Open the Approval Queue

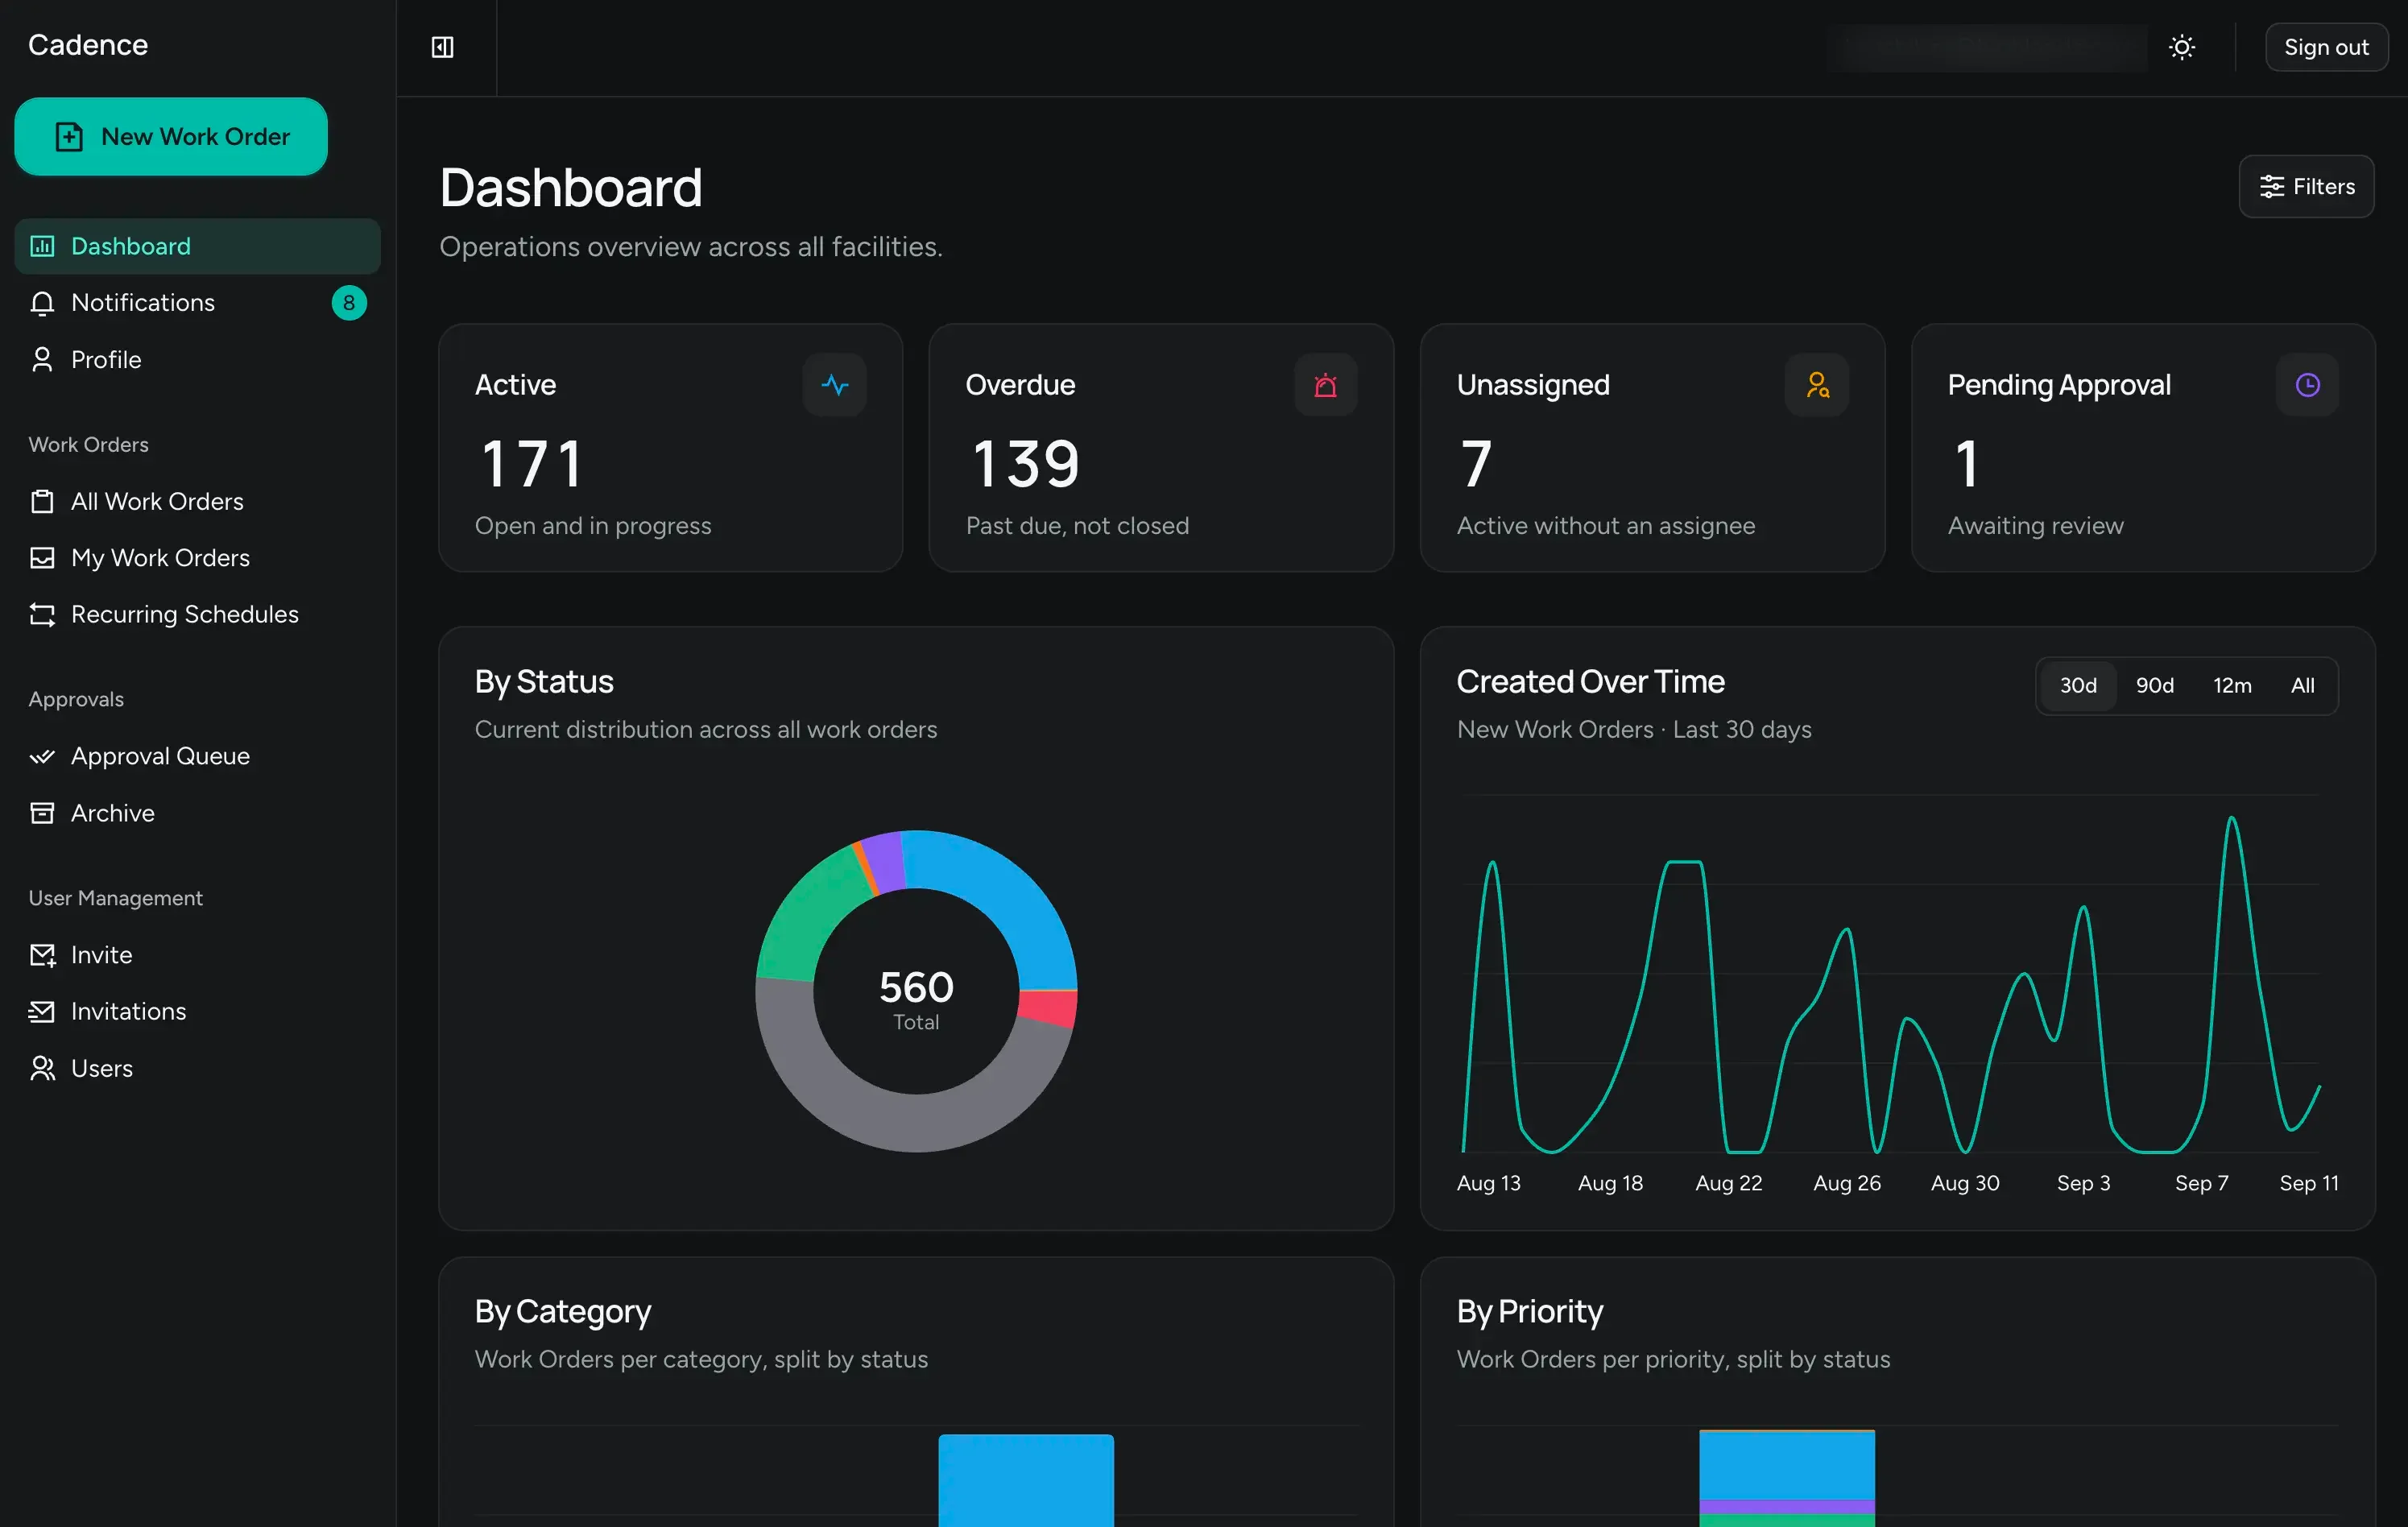[x=197, y=756]
